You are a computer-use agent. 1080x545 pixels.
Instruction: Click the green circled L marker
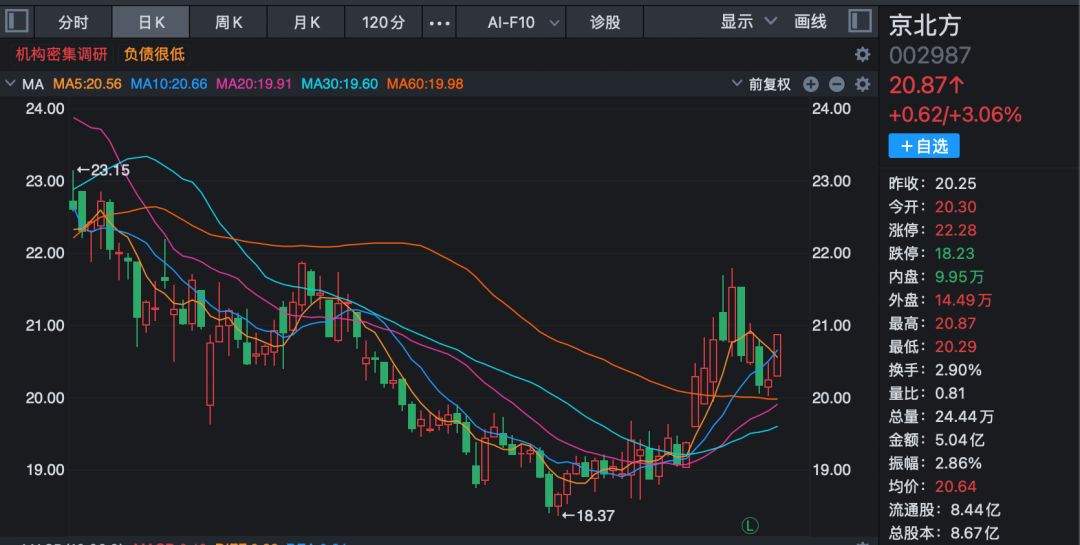tap(749, 524)
